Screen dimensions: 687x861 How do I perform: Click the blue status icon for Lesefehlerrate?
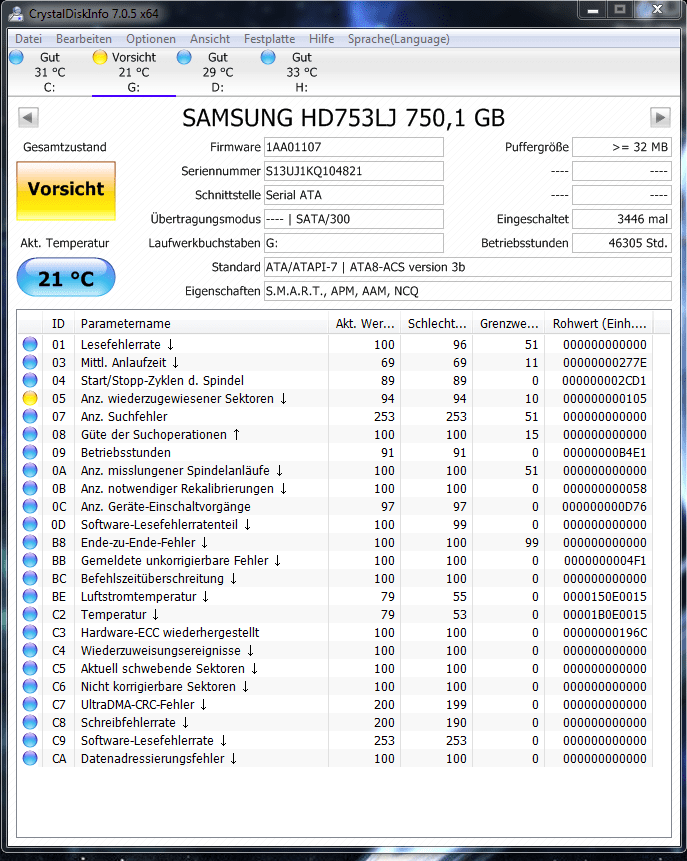[30, 344]
